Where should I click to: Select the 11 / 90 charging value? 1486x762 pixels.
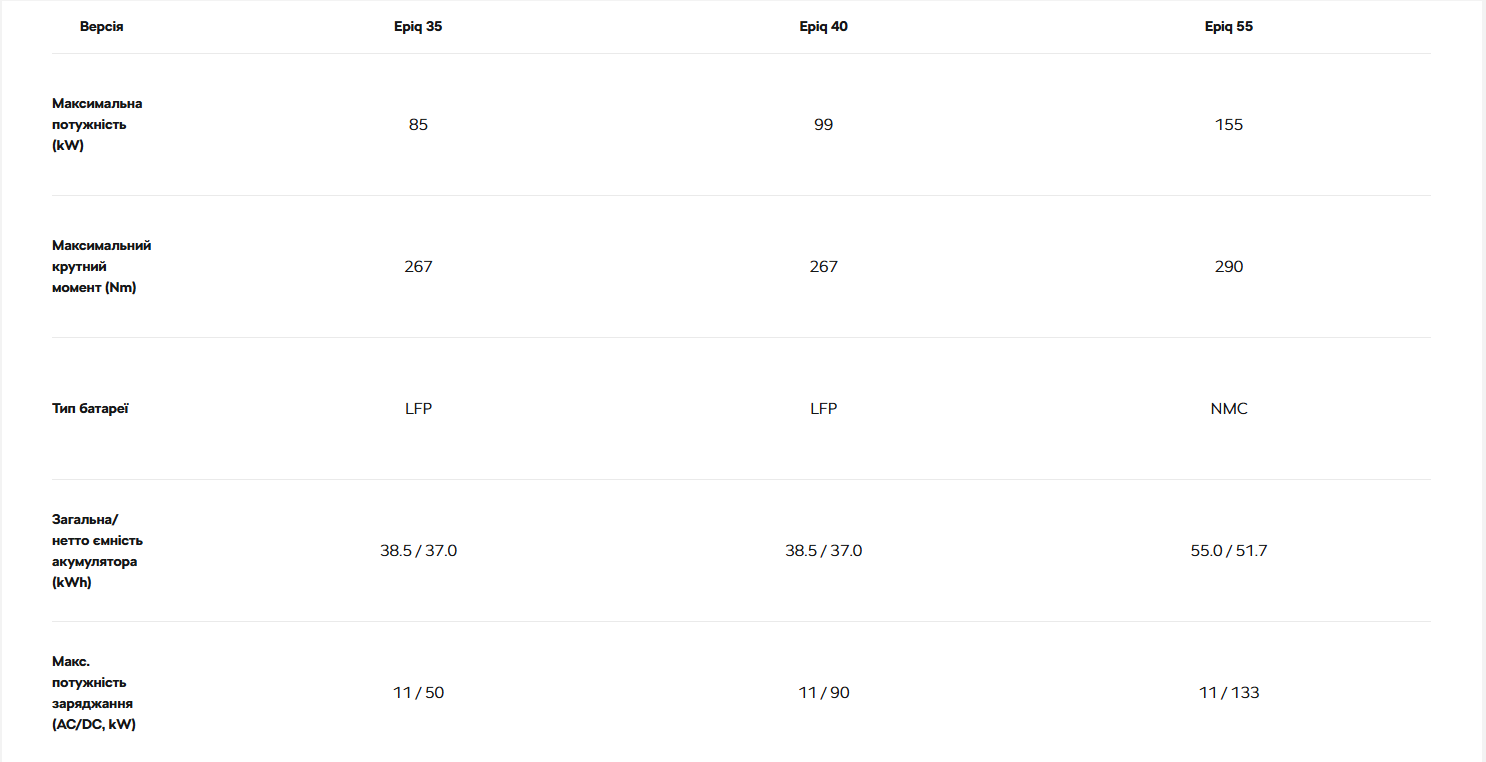pos(823,693)
